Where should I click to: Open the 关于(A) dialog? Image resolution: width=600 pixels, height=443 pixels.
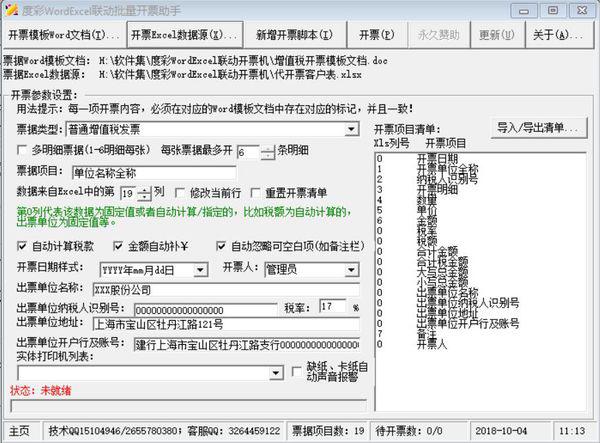click(x=559, y=35)
